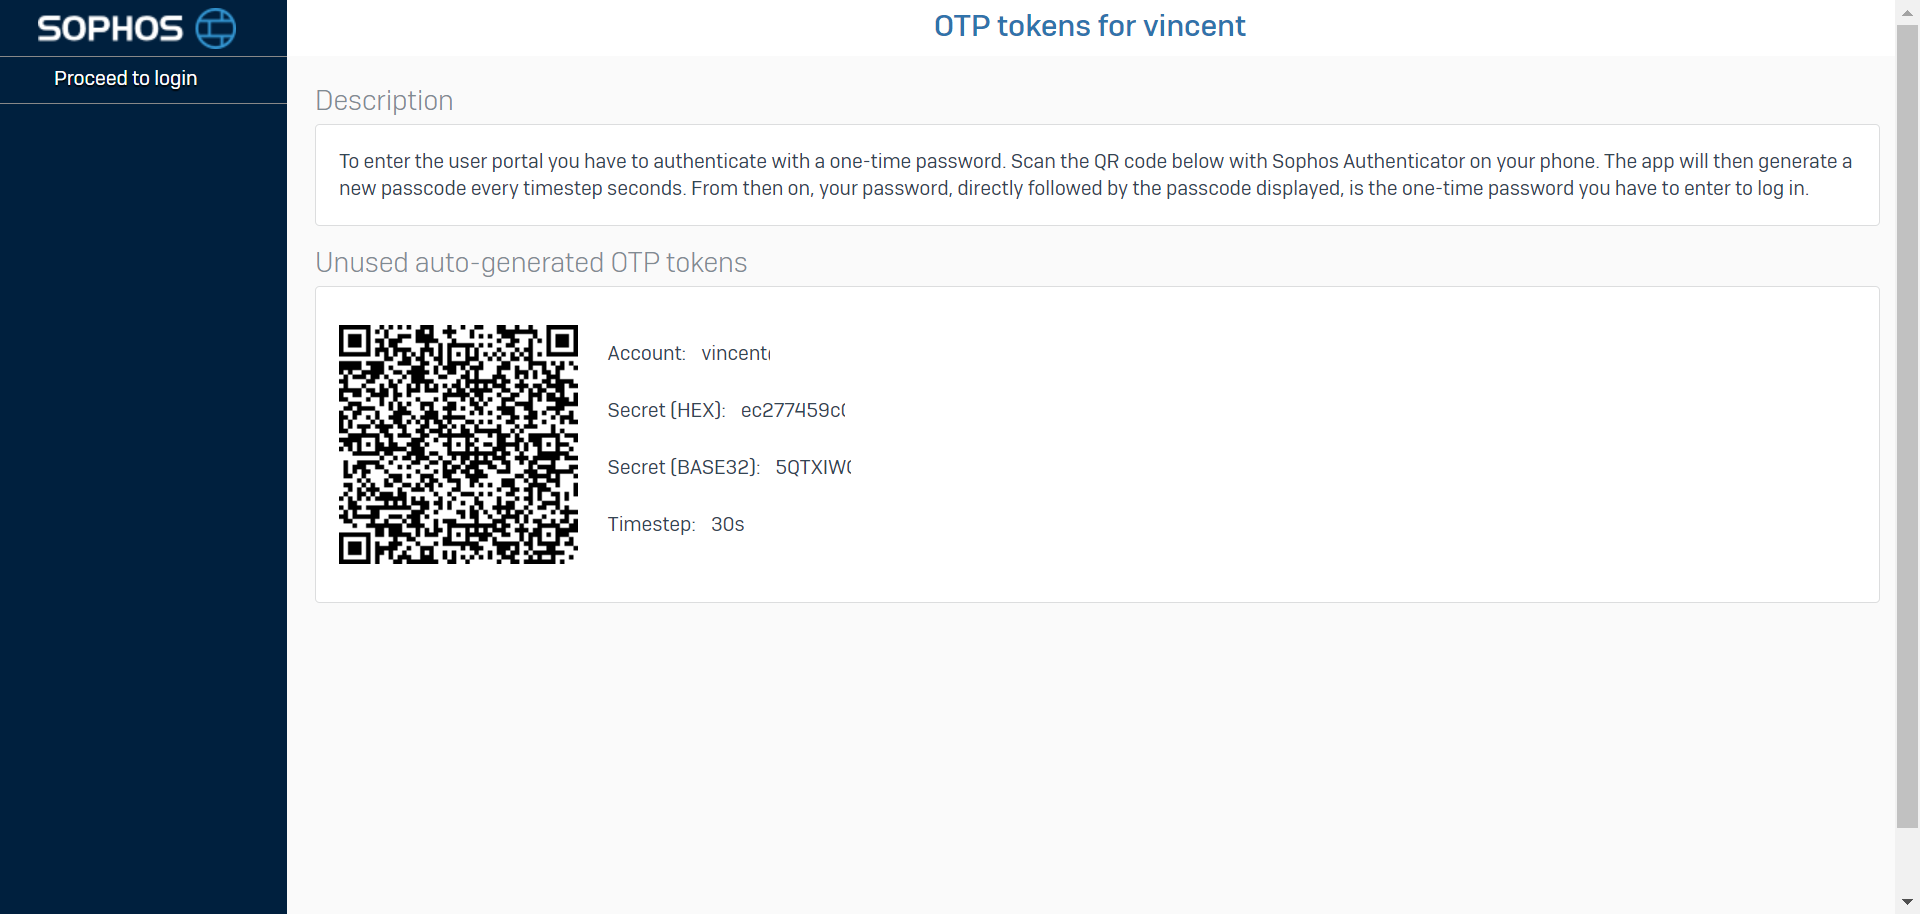Click the 'Secret (BASE32):' label
The image size is (1920, 914).
coord(683,467)
